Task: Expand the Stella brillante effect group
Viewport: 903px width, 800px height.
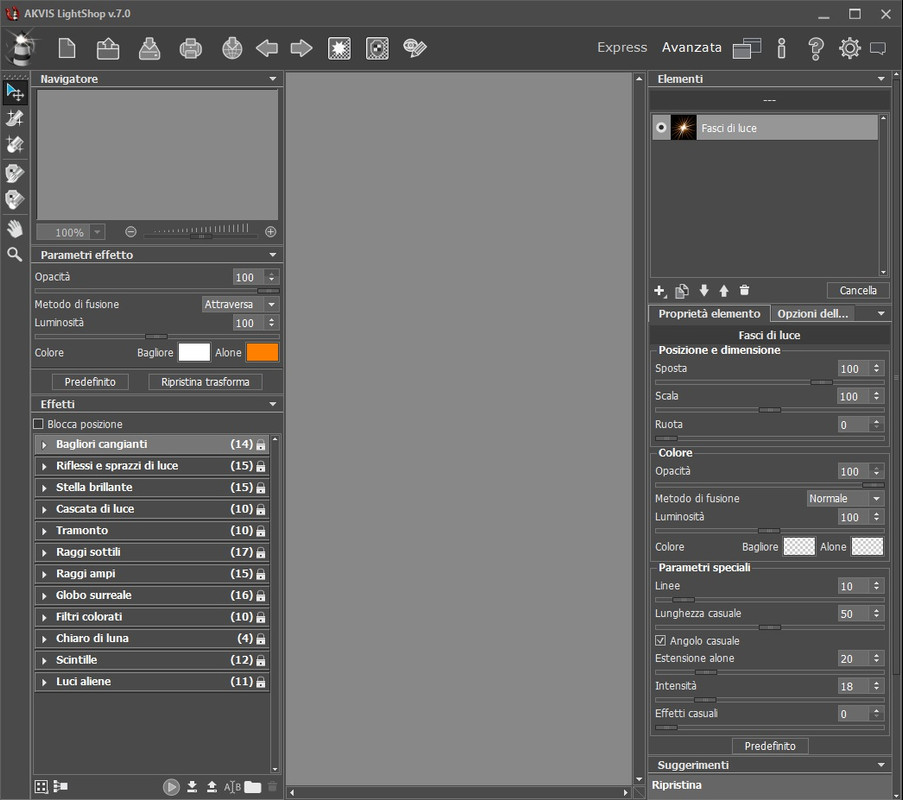Action: point(44,488)
